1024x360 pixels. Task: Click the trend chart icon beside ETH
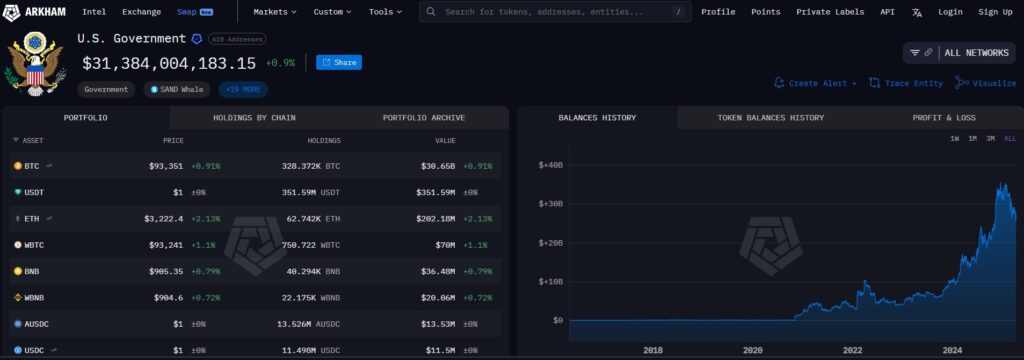coord(49,218)
